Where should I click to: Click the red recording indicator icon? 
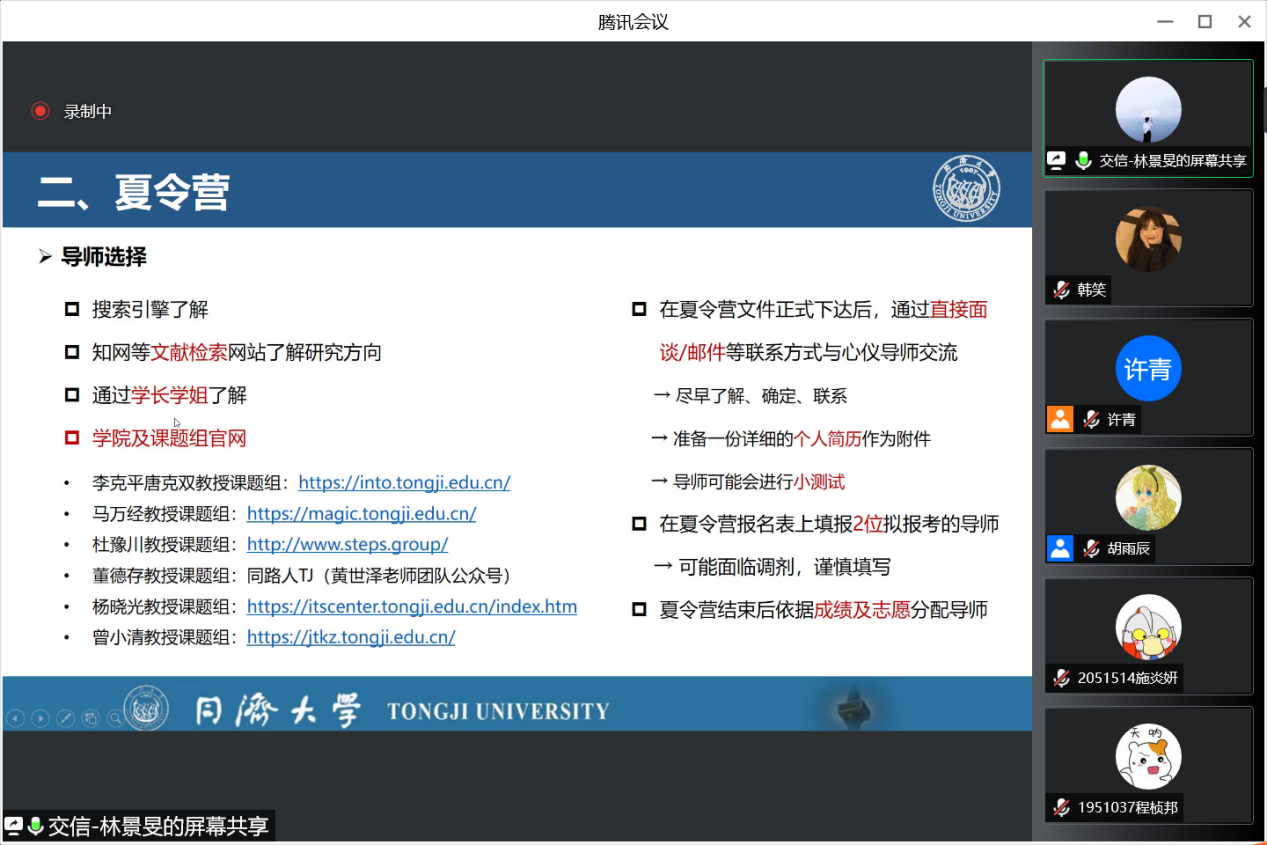[x=40, y=111]
